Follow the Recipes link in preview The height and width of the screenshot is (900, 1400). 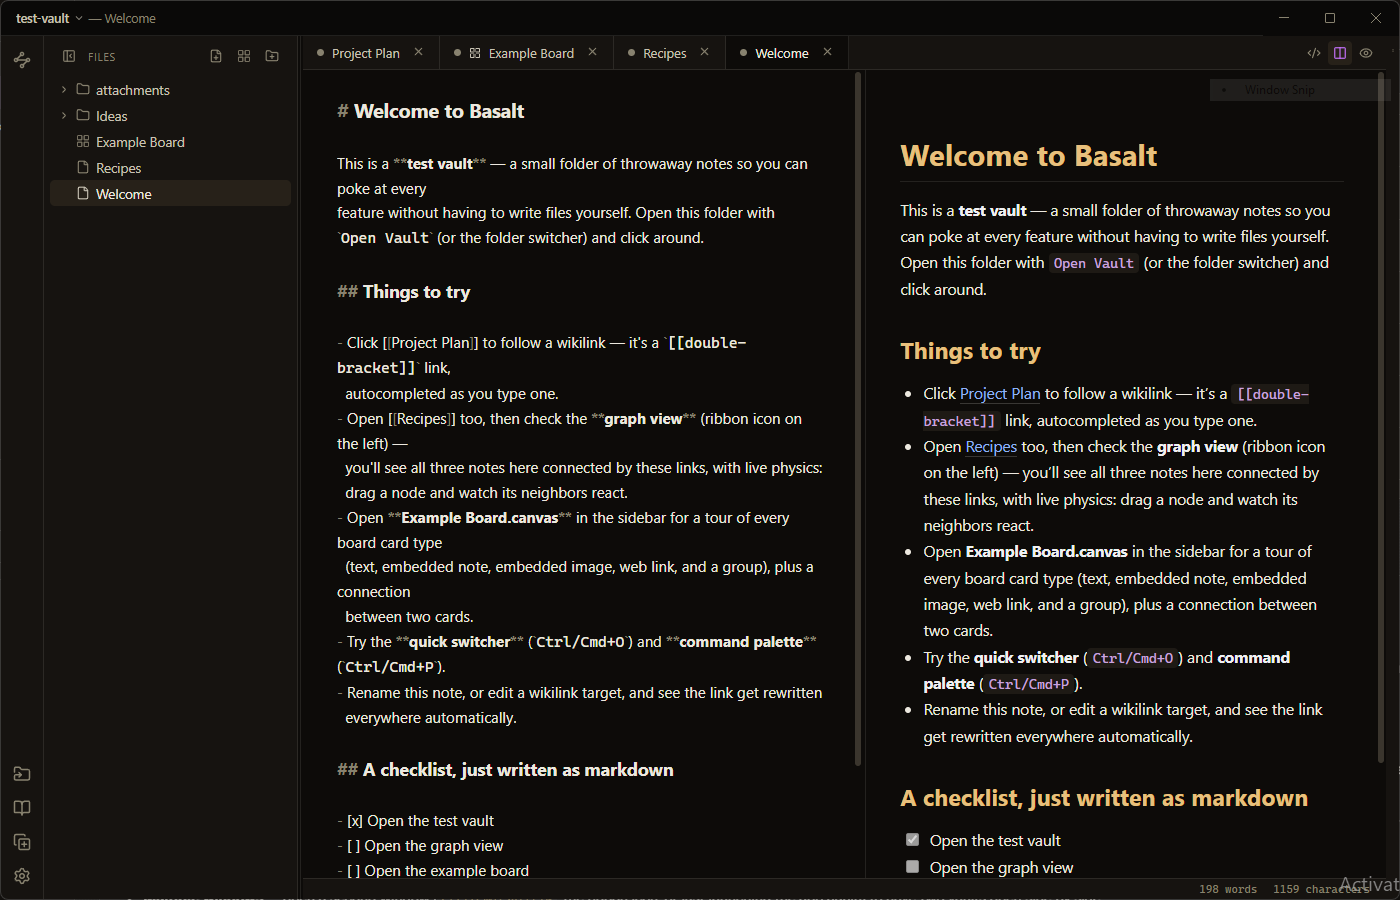[991, 447]
